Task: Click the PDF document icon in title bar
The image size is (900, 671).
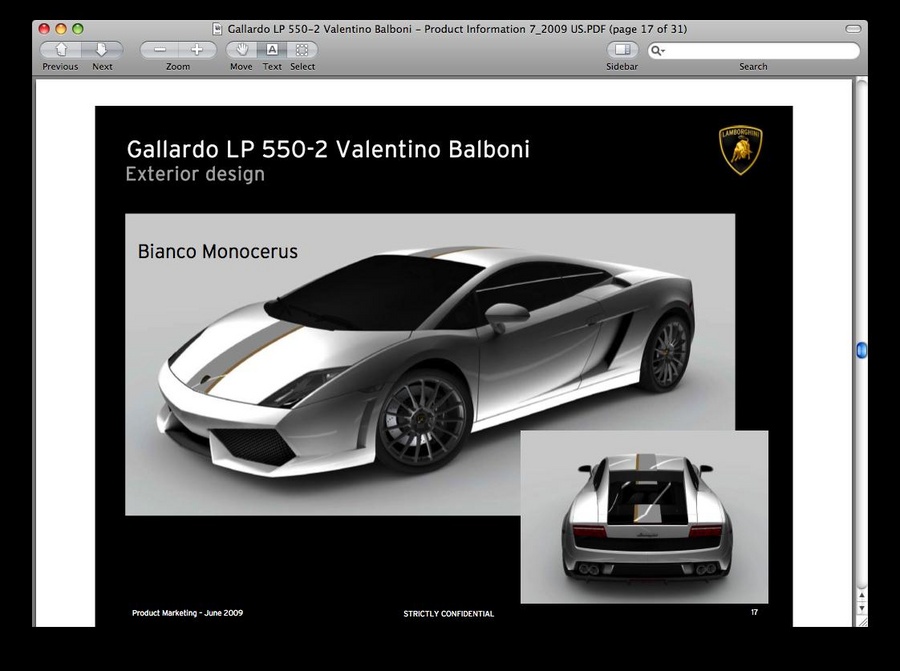Action: (x=218, y=29)
